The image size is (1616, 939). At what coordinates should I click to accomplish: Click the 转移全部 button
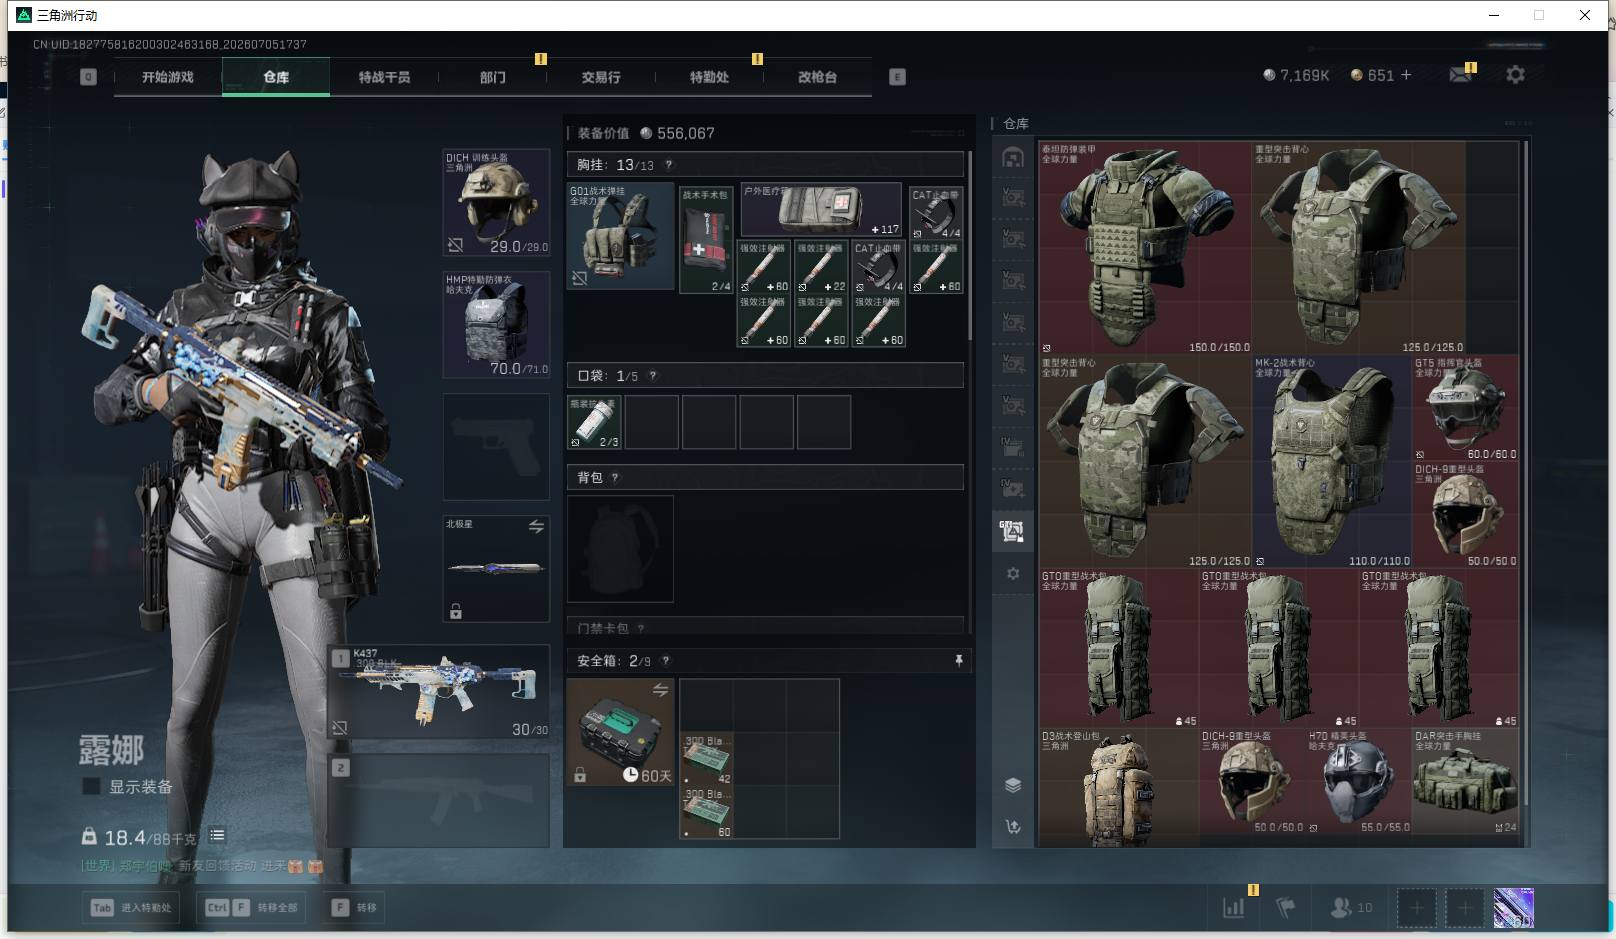[252, 907]
